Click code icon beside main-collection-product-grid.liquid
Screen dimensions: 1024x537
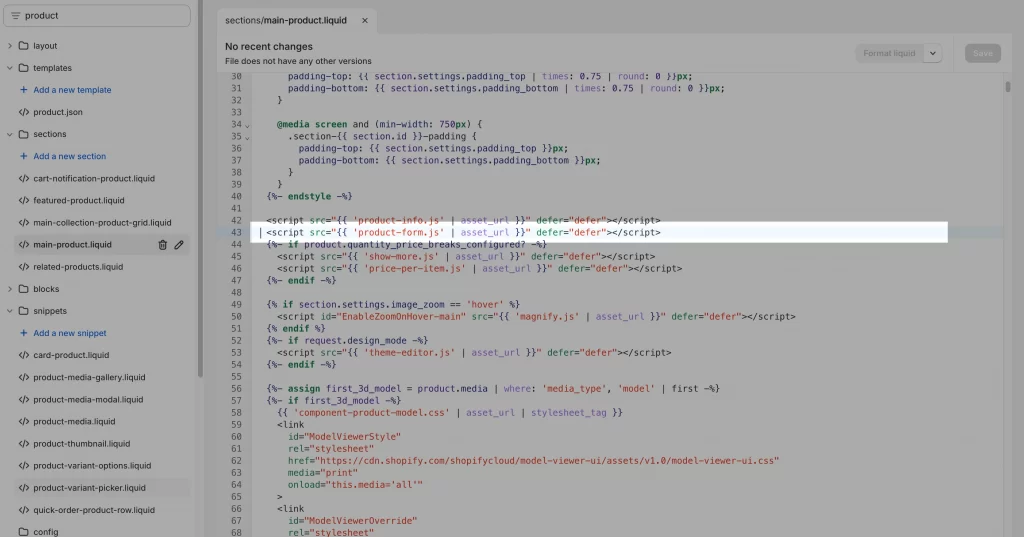(24, 223)
